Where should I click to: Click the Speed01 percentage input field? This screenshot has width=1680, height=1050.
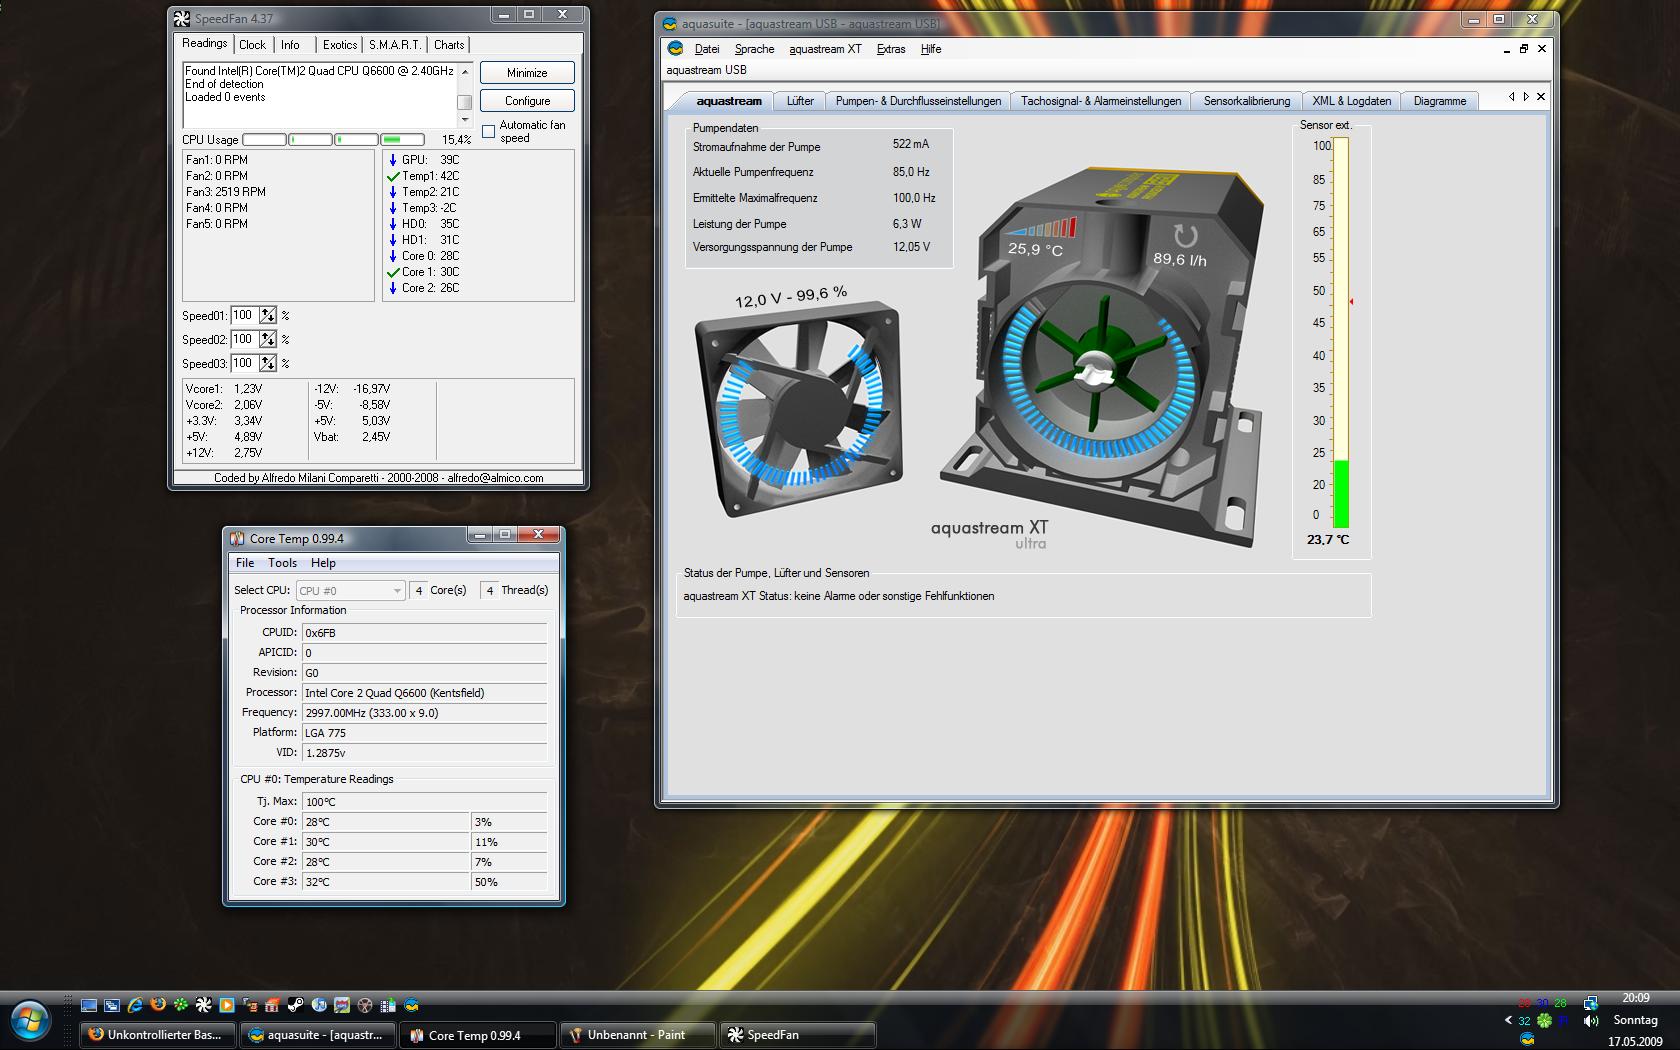[244, 315]
